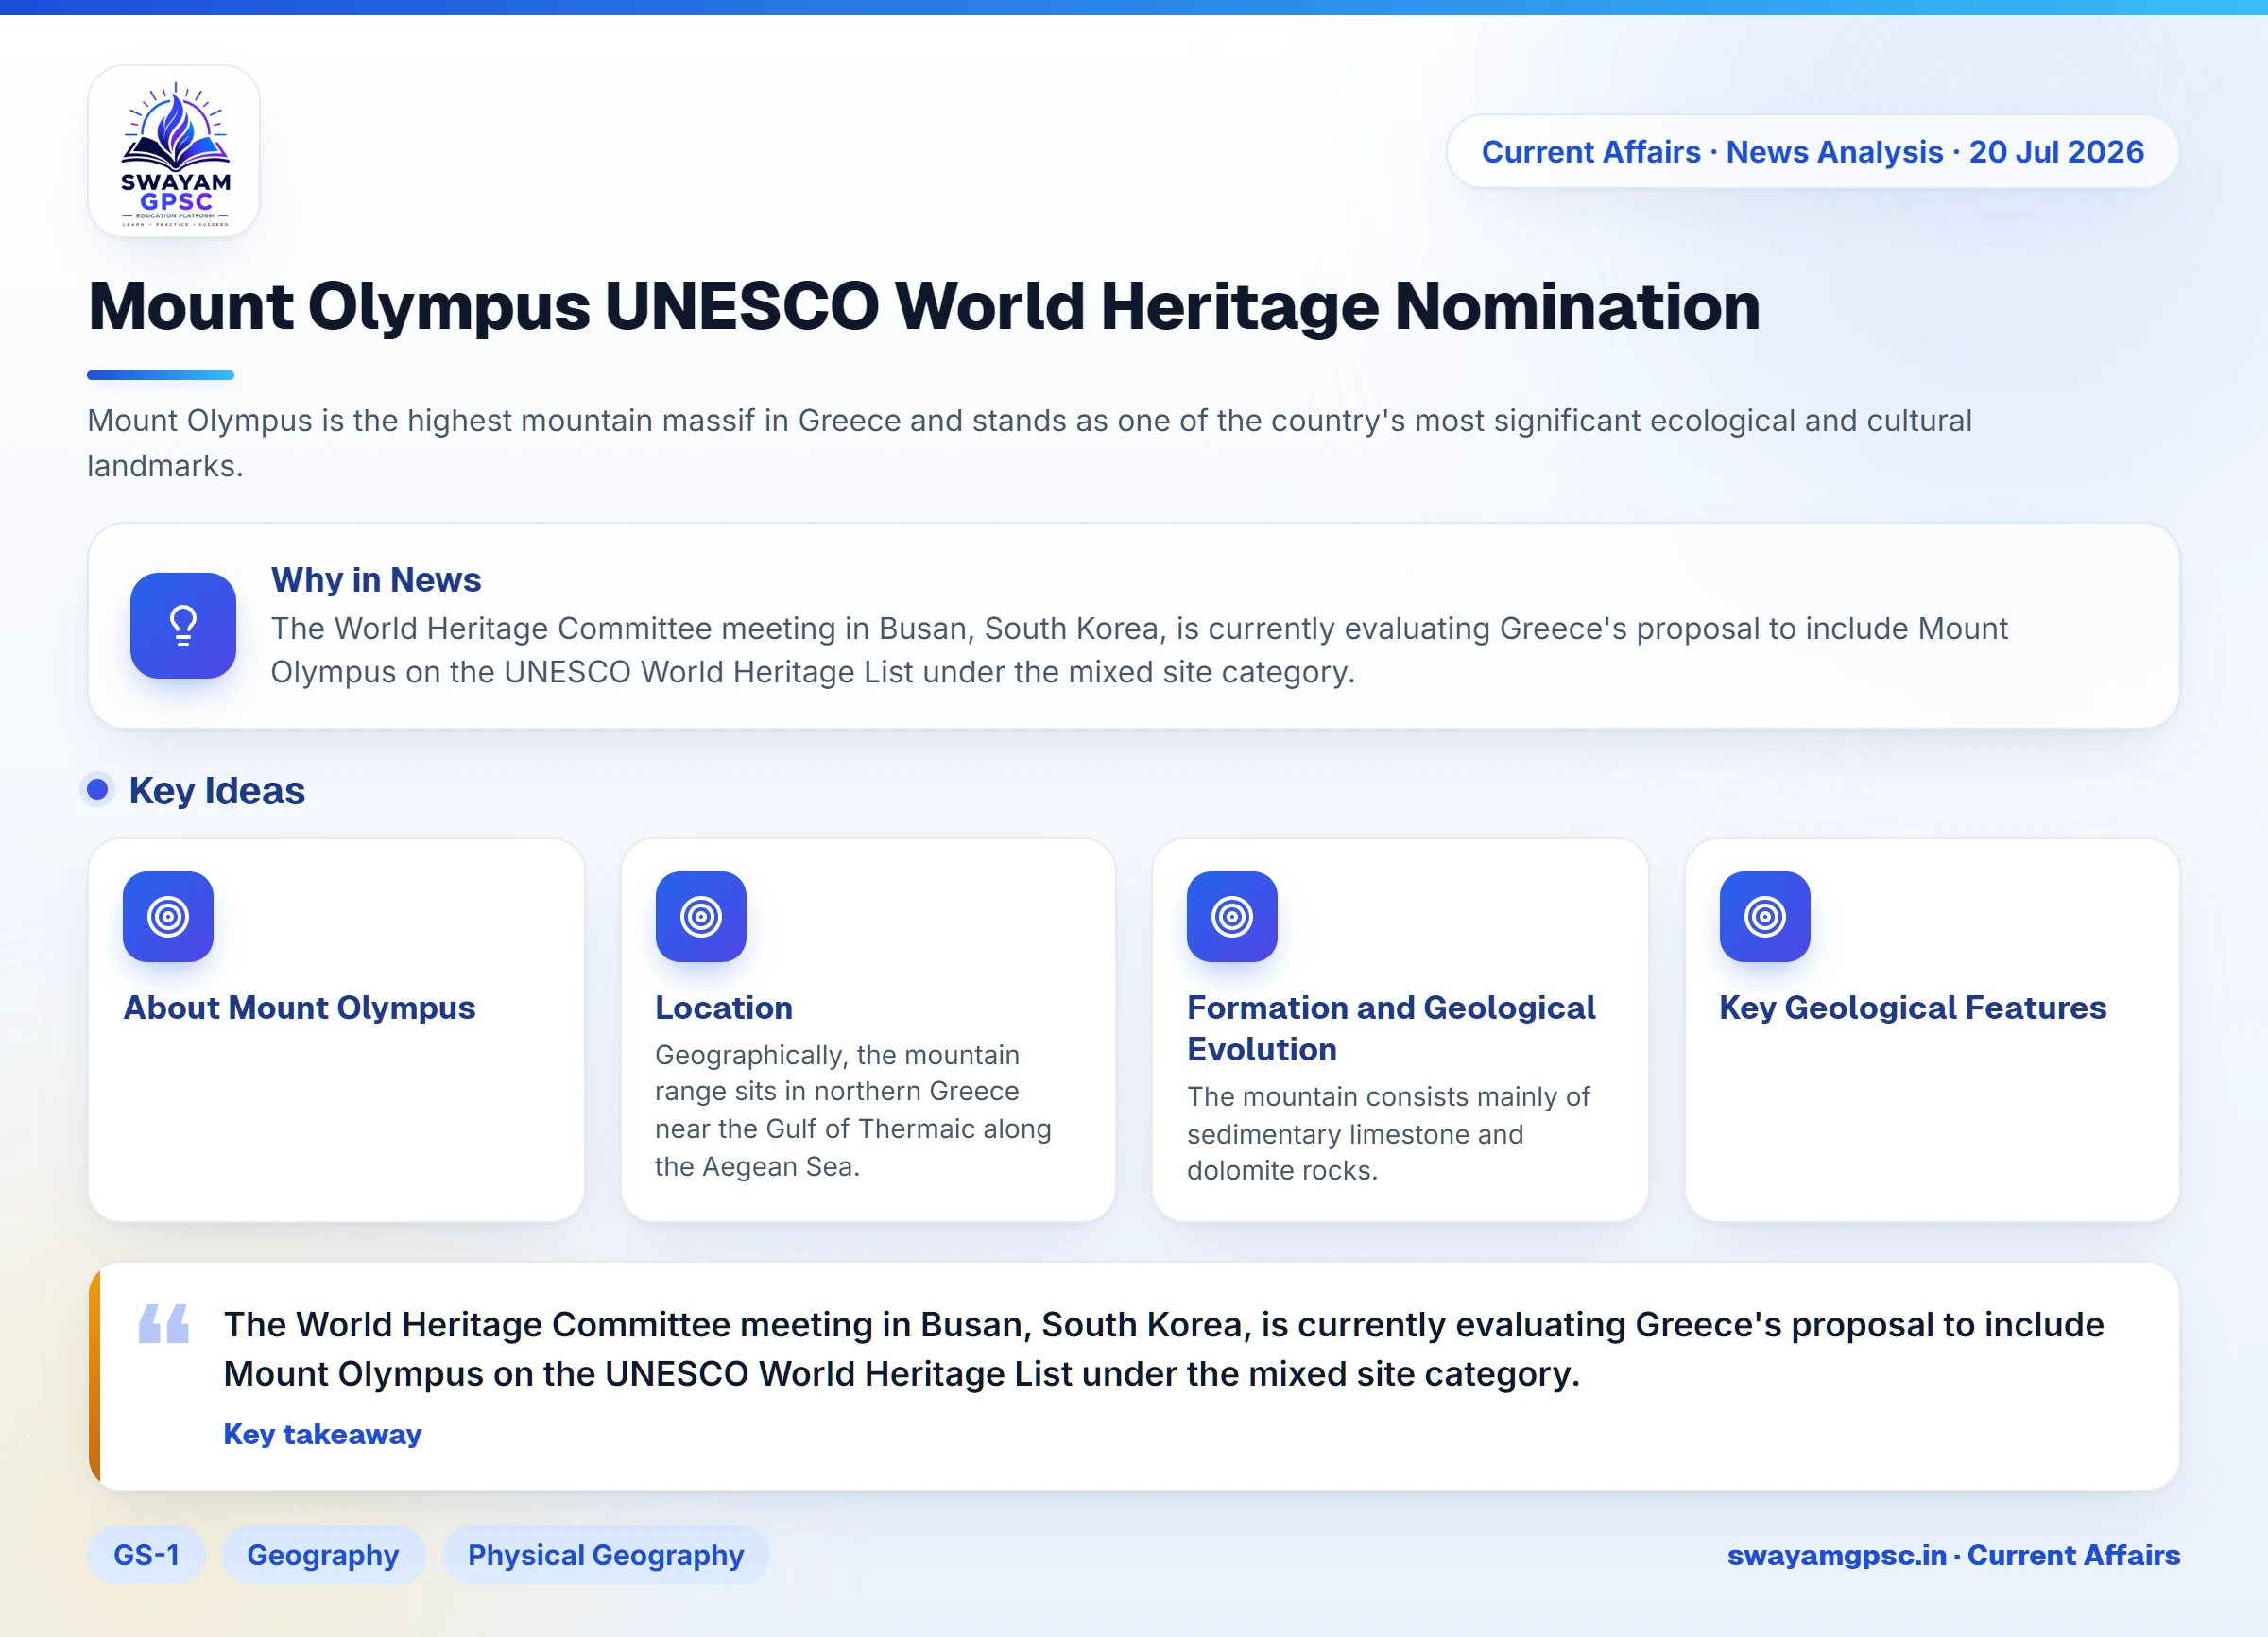Click the Swayam GPSC logo
This screenshot has height=1637, width=2268.
coord(174,152)
